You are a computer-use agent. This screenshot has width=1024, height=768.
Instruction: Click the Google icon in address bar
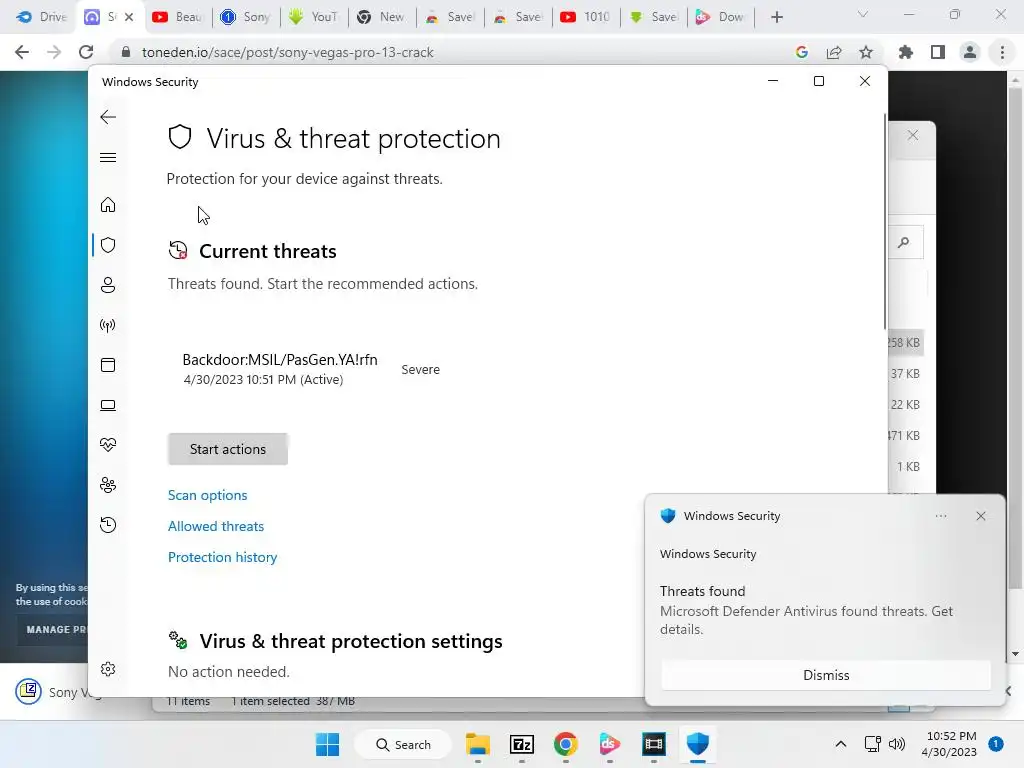click(802, 52)
